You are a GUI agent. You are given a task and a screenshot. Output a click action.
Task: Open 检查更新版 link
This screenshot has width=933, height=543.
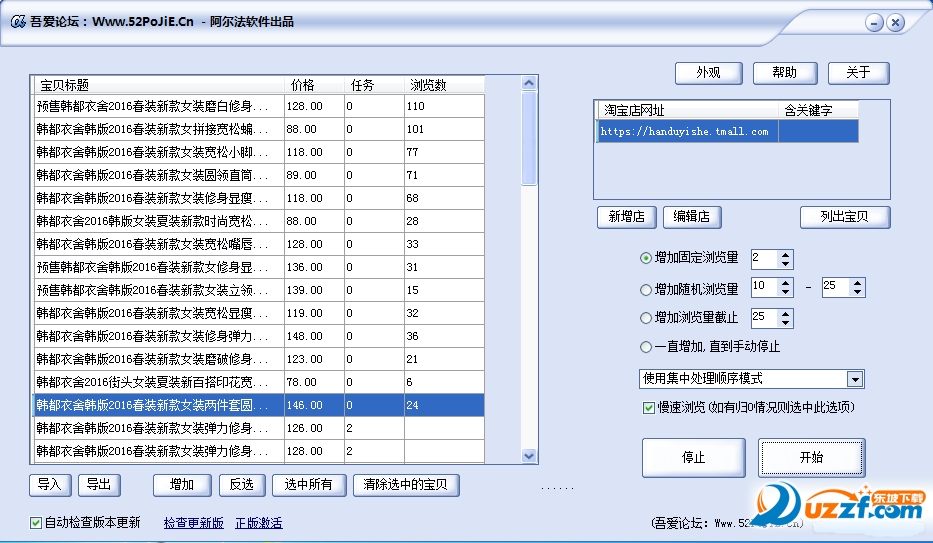pos(193,523)
